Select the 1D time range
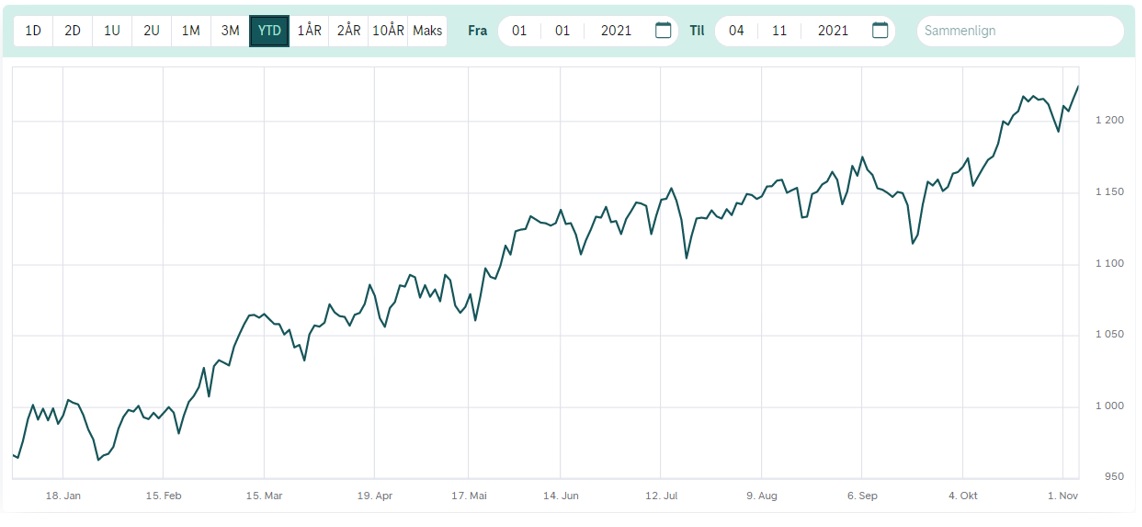Viewport: 1142px width, 527px height. (33, 30)
